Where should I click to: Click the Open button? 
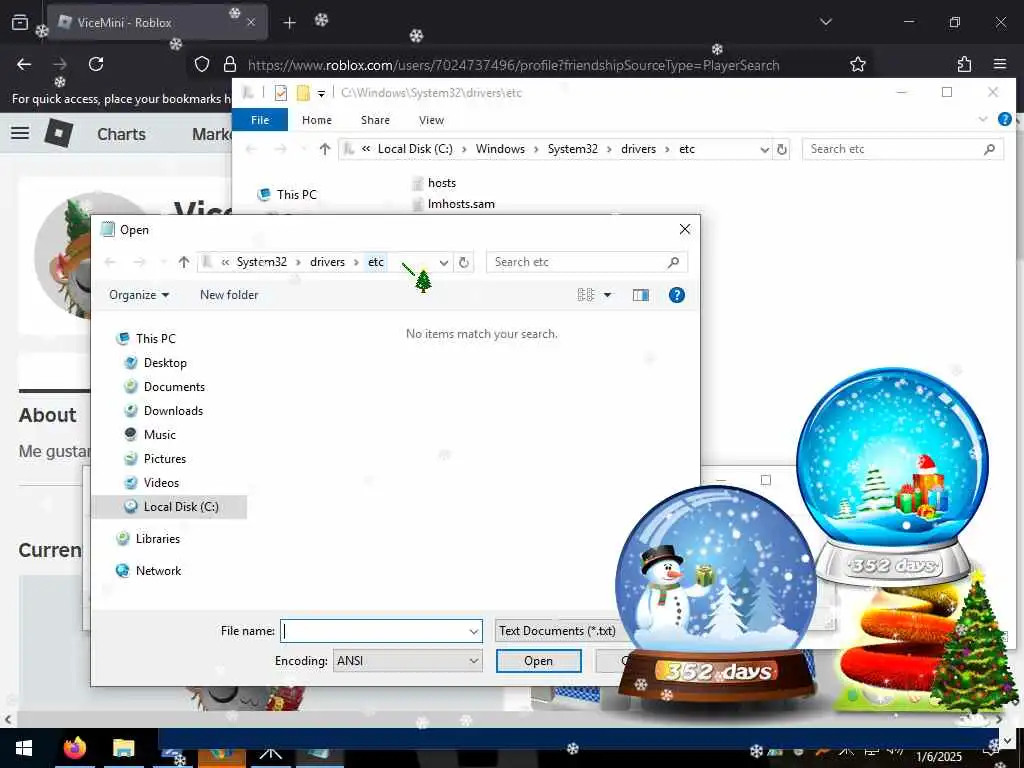[x=538, y=661]
